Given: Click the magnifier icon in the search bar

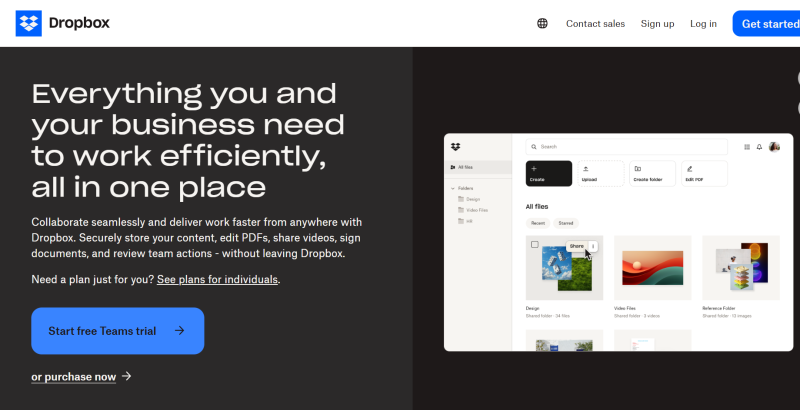Looking at the screenshot, I should (534, 147).
